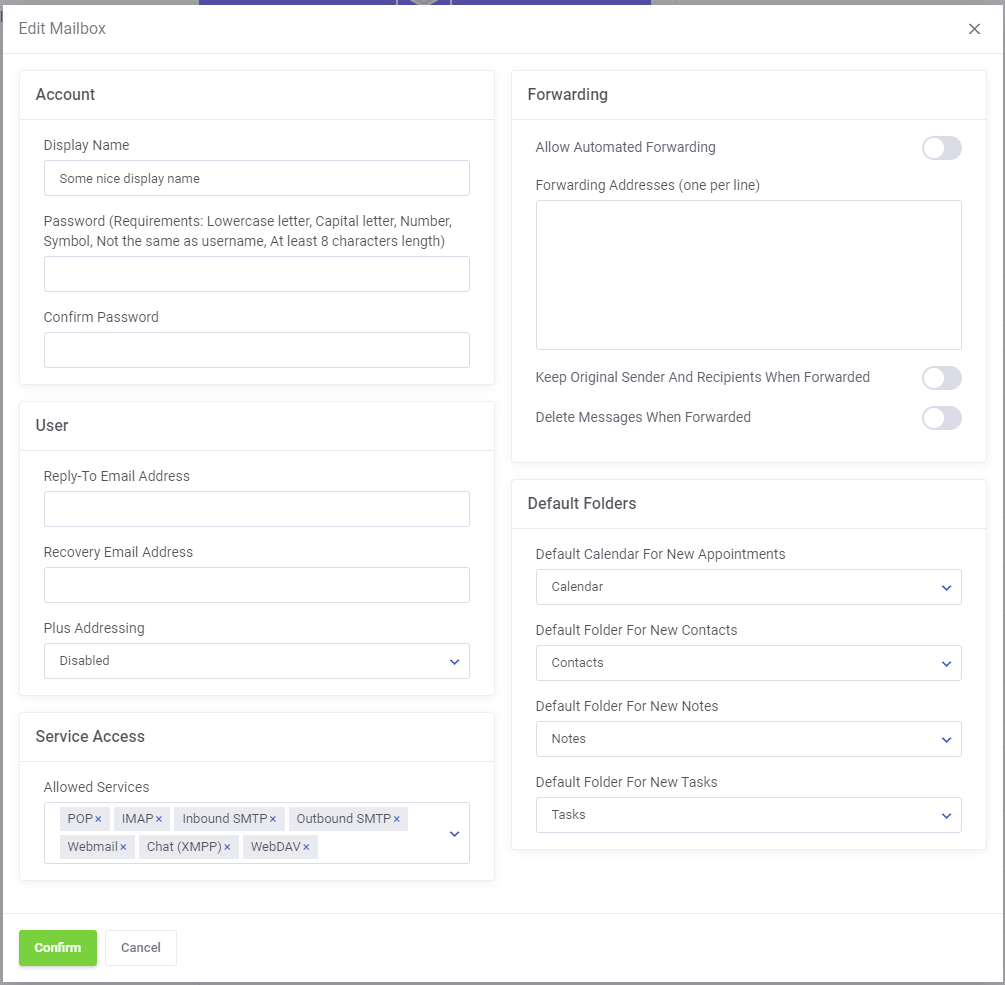Turn on Delete Messages When Forwarded
The image size is (1005, 985).
click(x=941, y=418)
